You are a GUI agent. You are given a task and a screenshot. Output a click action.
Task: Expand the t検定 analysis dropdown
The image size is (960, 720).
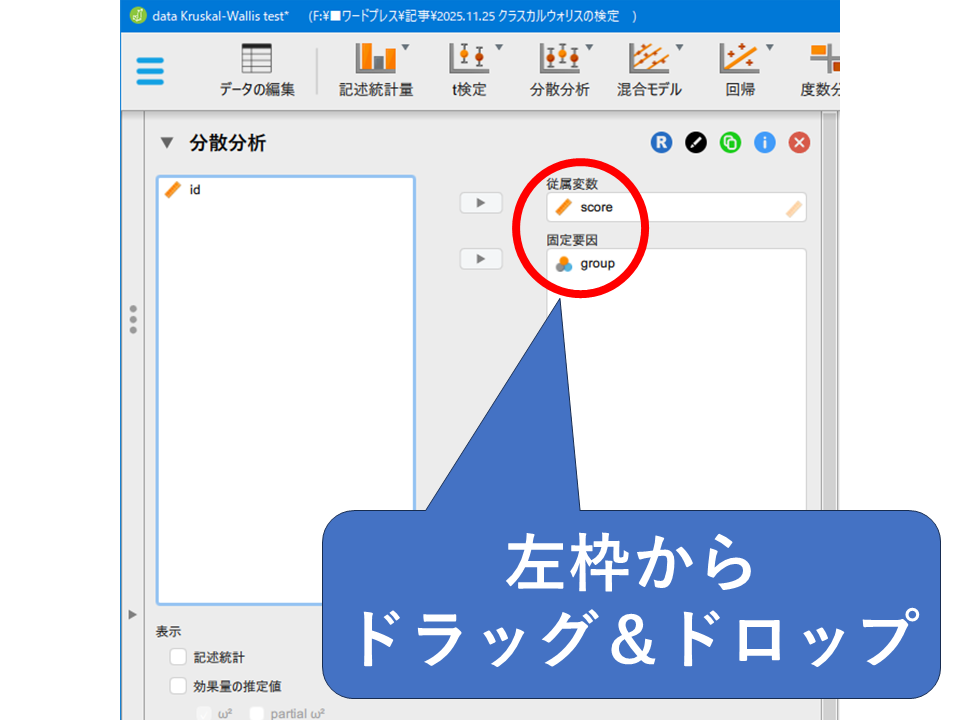468,70
